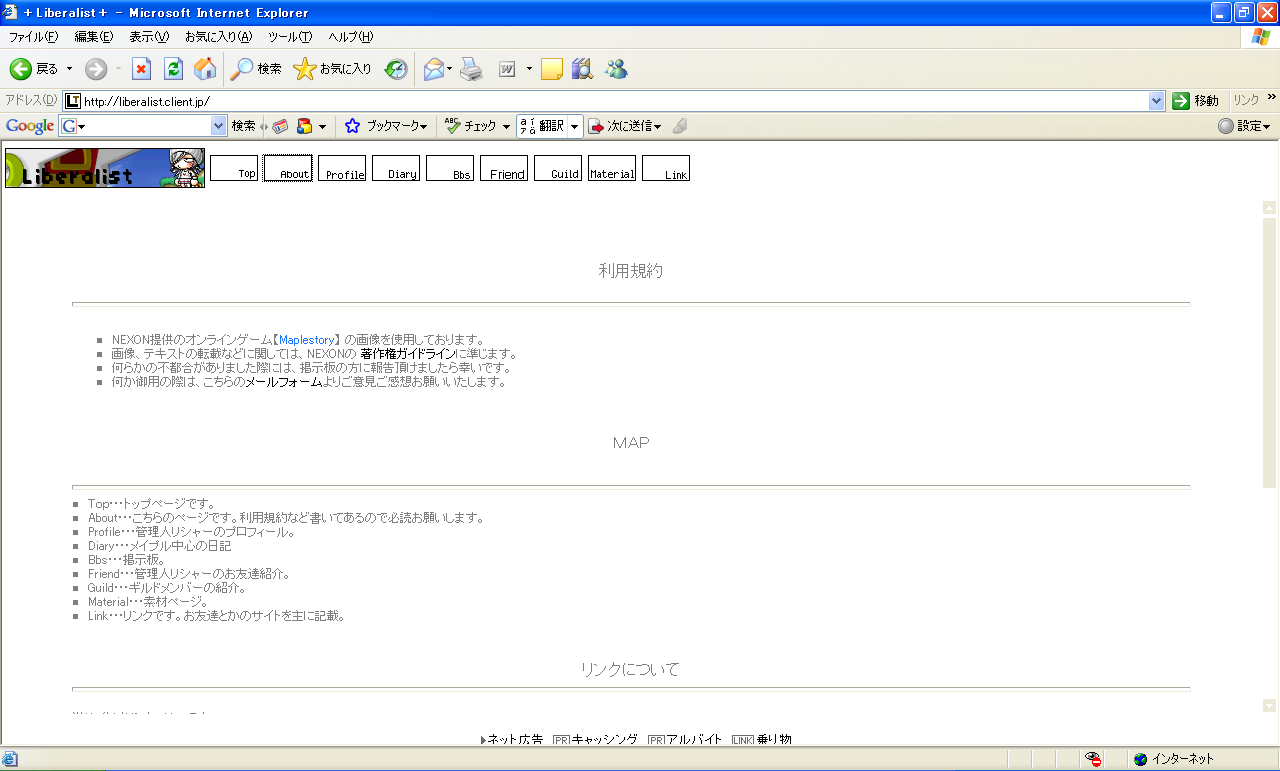This screenshot has width=1280, height=771.
Task: Click the アルバイト footer link
Action: [694, 739]
